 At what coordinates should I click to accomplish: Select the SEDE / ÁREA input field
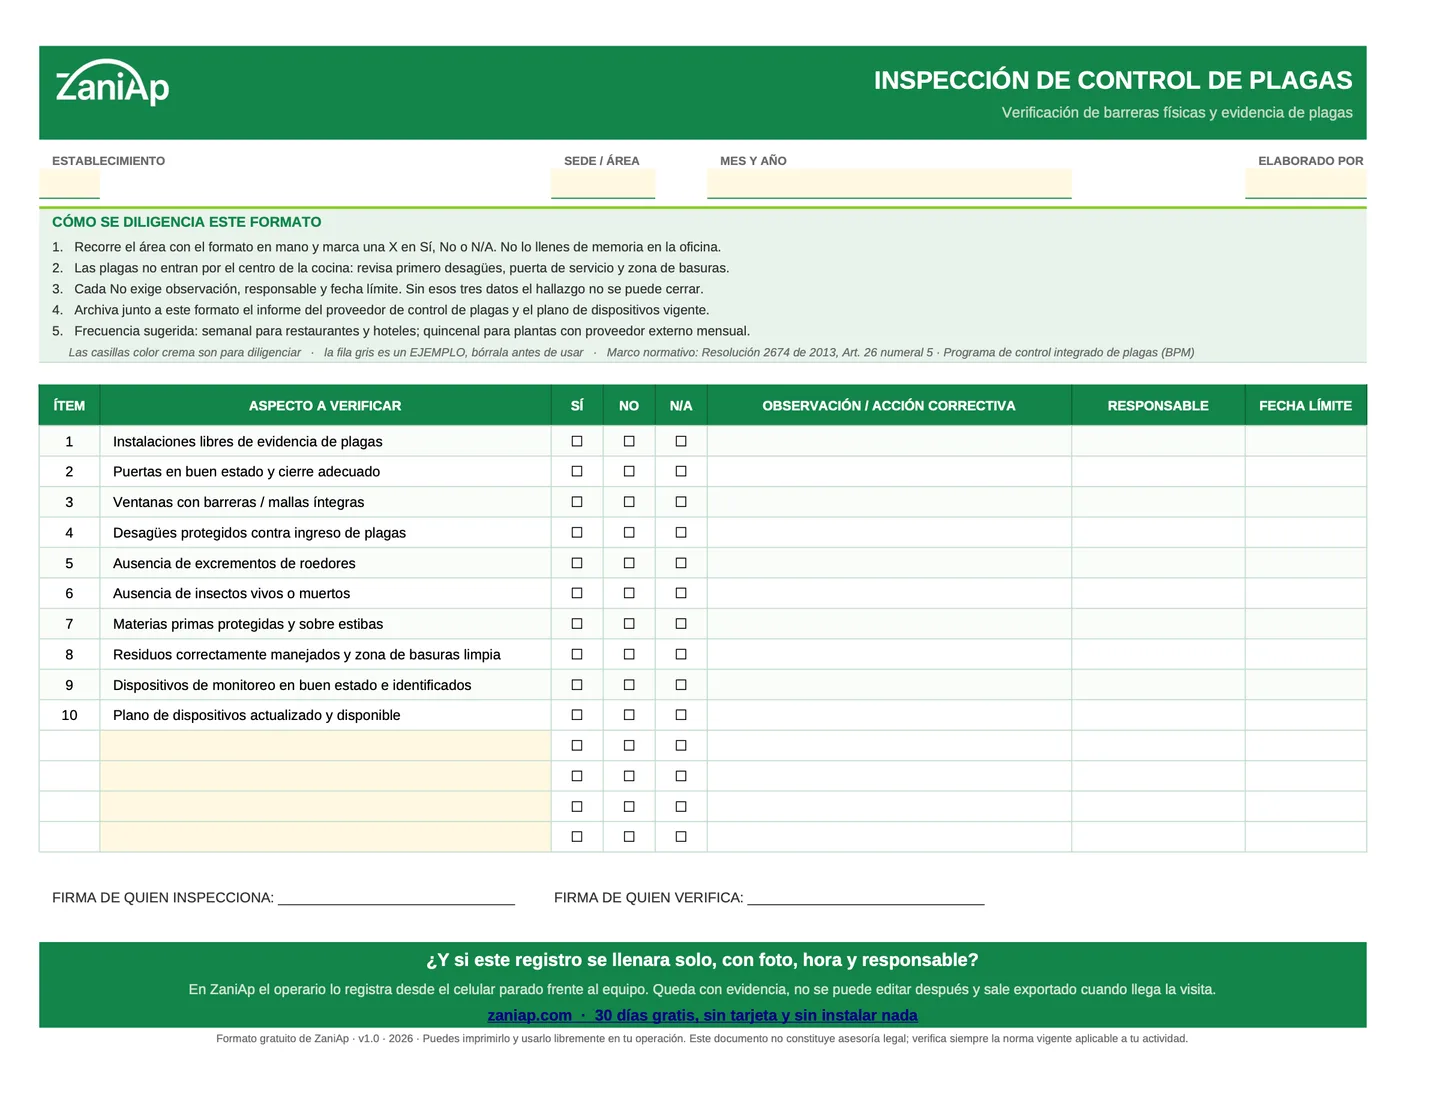pos(603,184)
